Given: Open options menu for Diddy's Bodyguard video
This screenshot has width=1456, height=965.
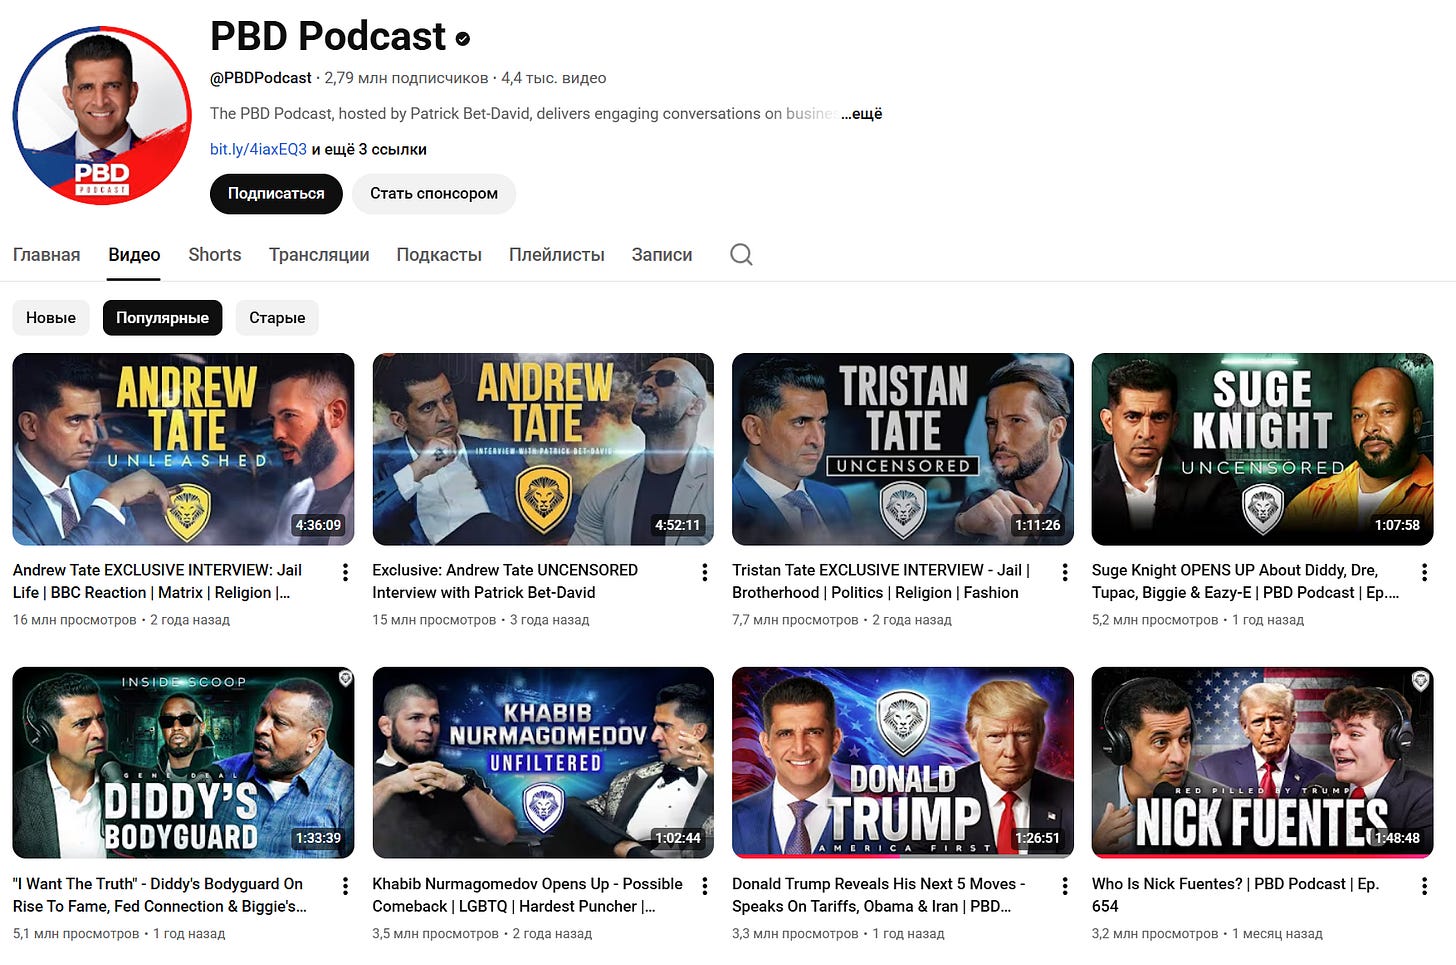Looking at the screenshot, I should [x=345, y=886].
